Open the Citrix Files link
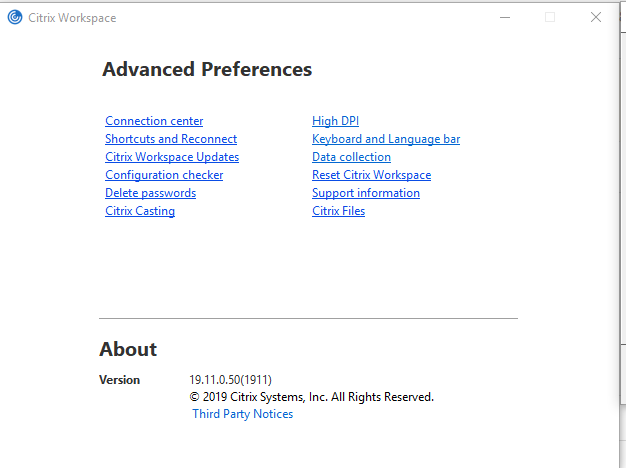Screen dimensions: 626x468 [339, 211]
